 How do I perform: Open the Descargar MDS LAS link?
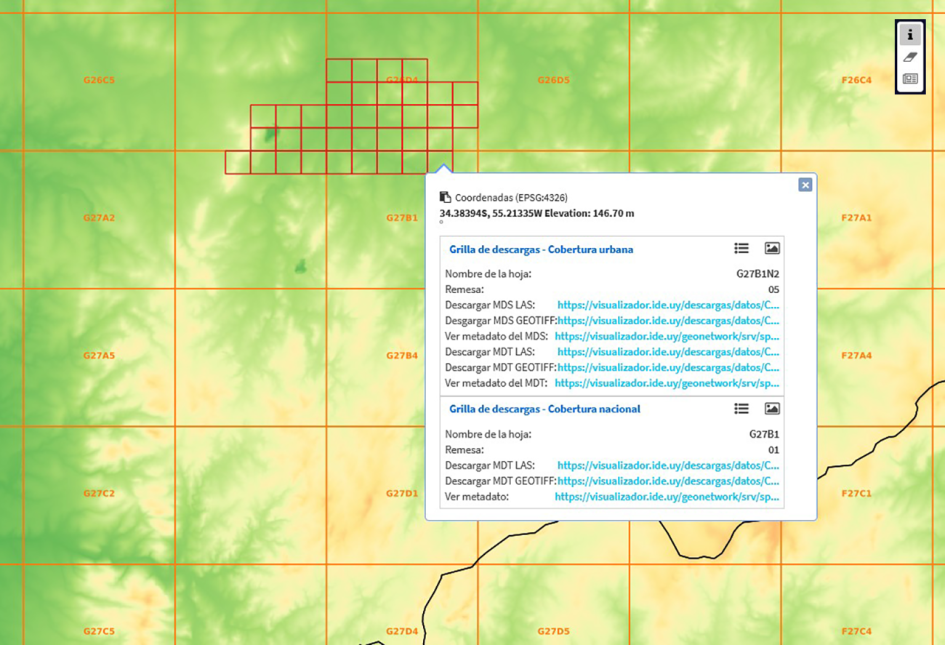tap(668, 305)
